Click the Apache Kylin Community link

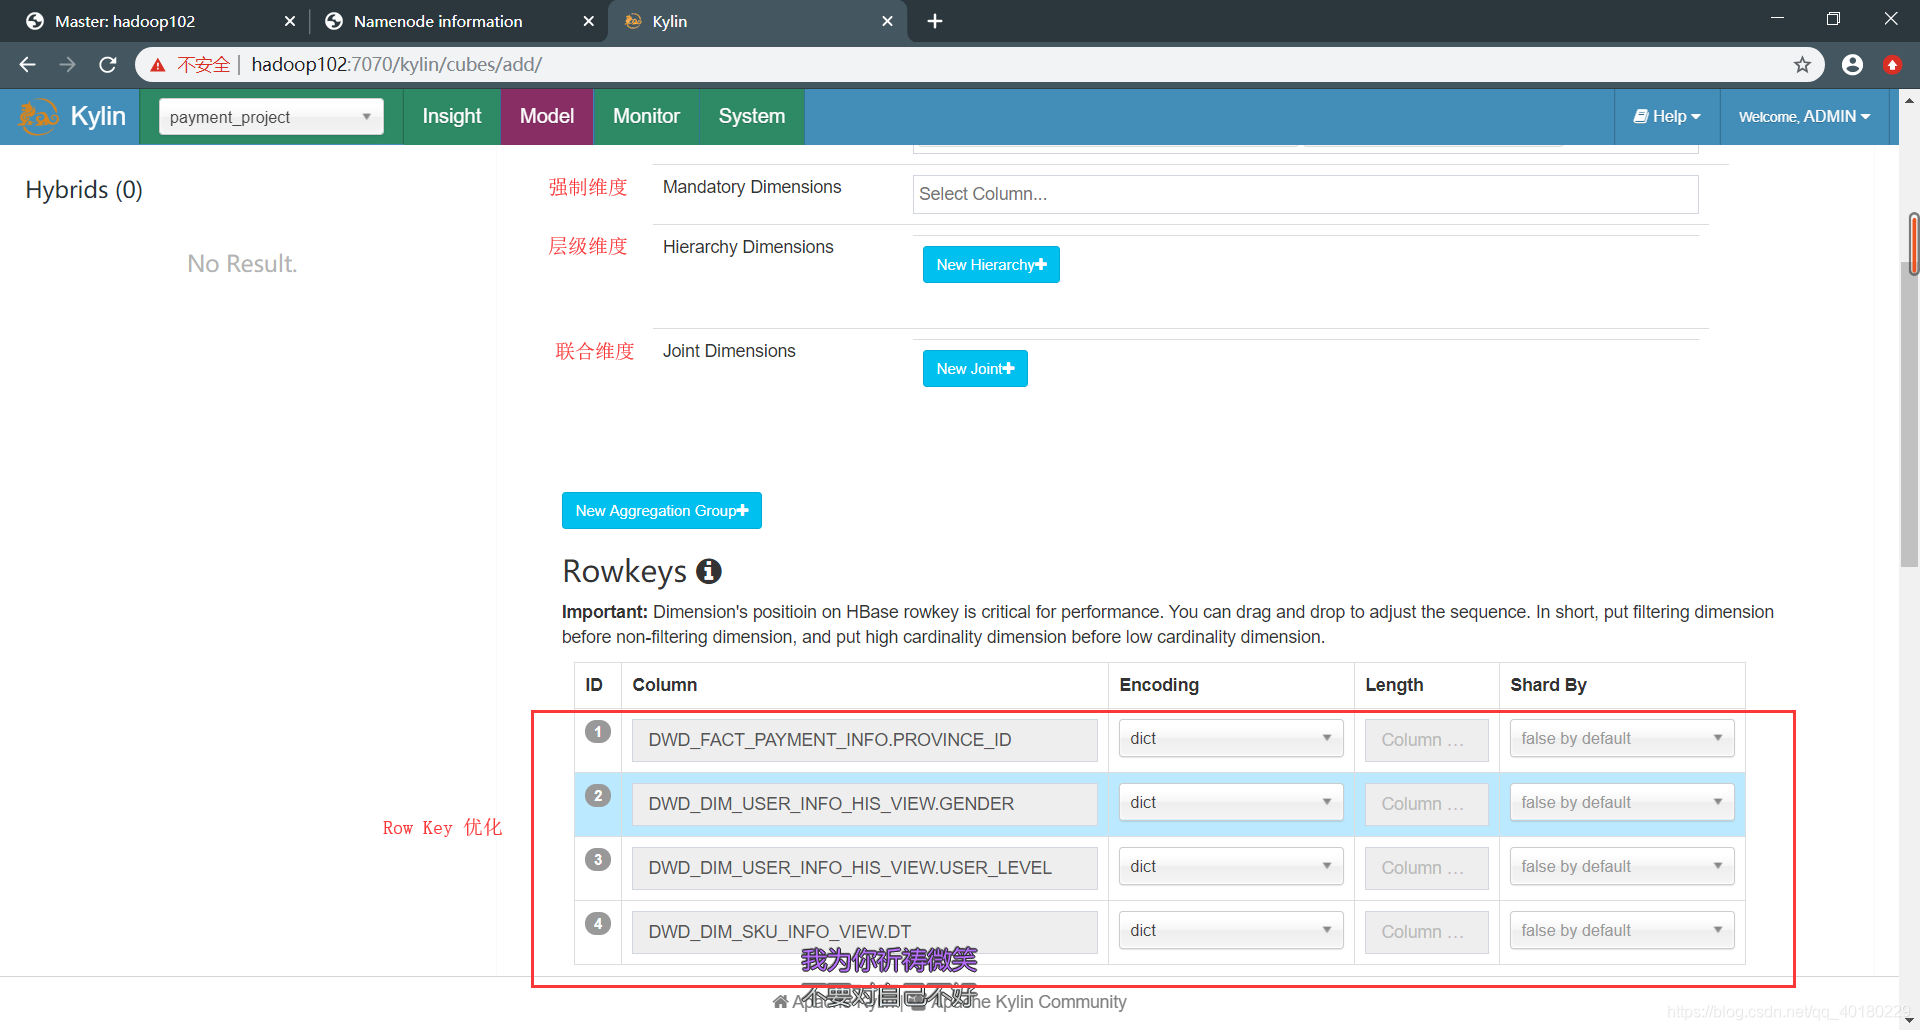[x=1028, y=1002]
